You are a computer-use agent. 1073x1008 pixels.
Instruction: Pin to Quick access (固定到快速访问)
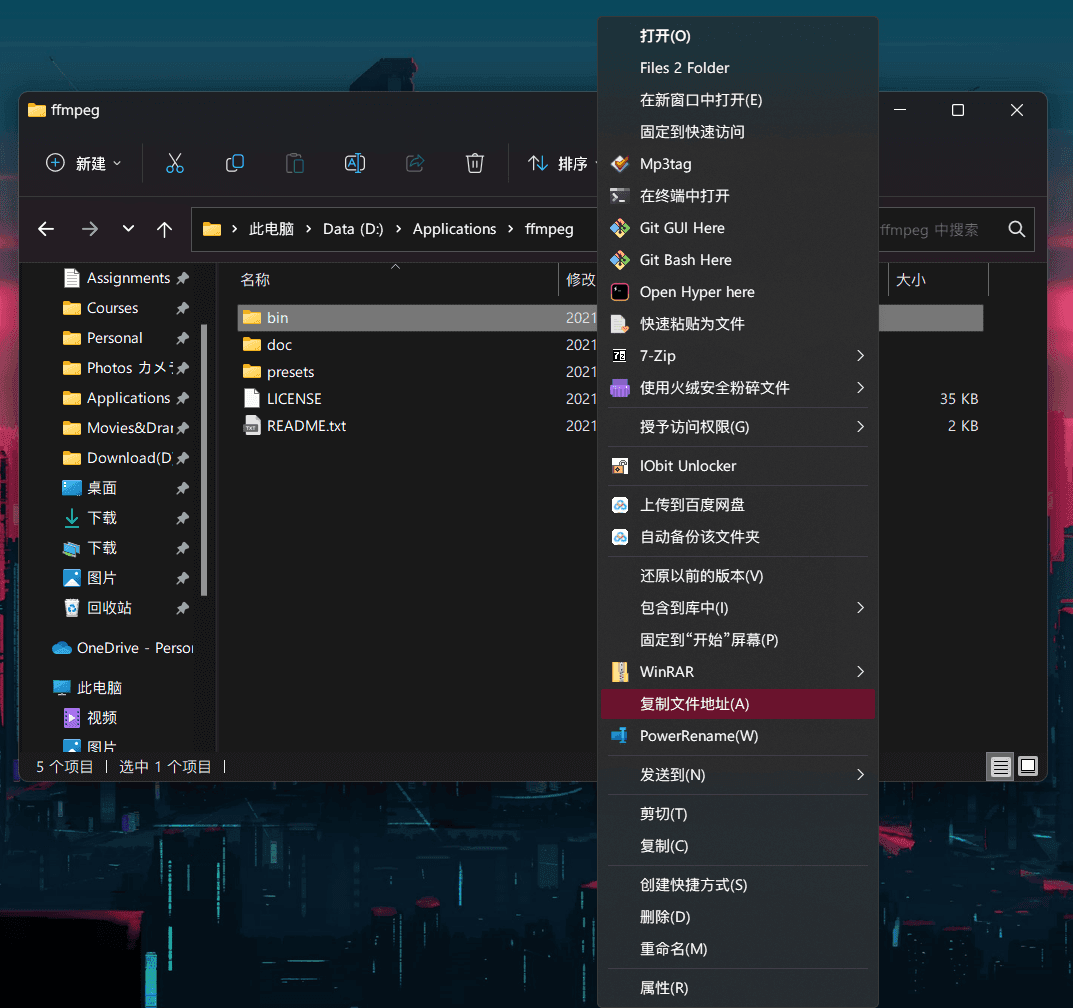(738, 132)
